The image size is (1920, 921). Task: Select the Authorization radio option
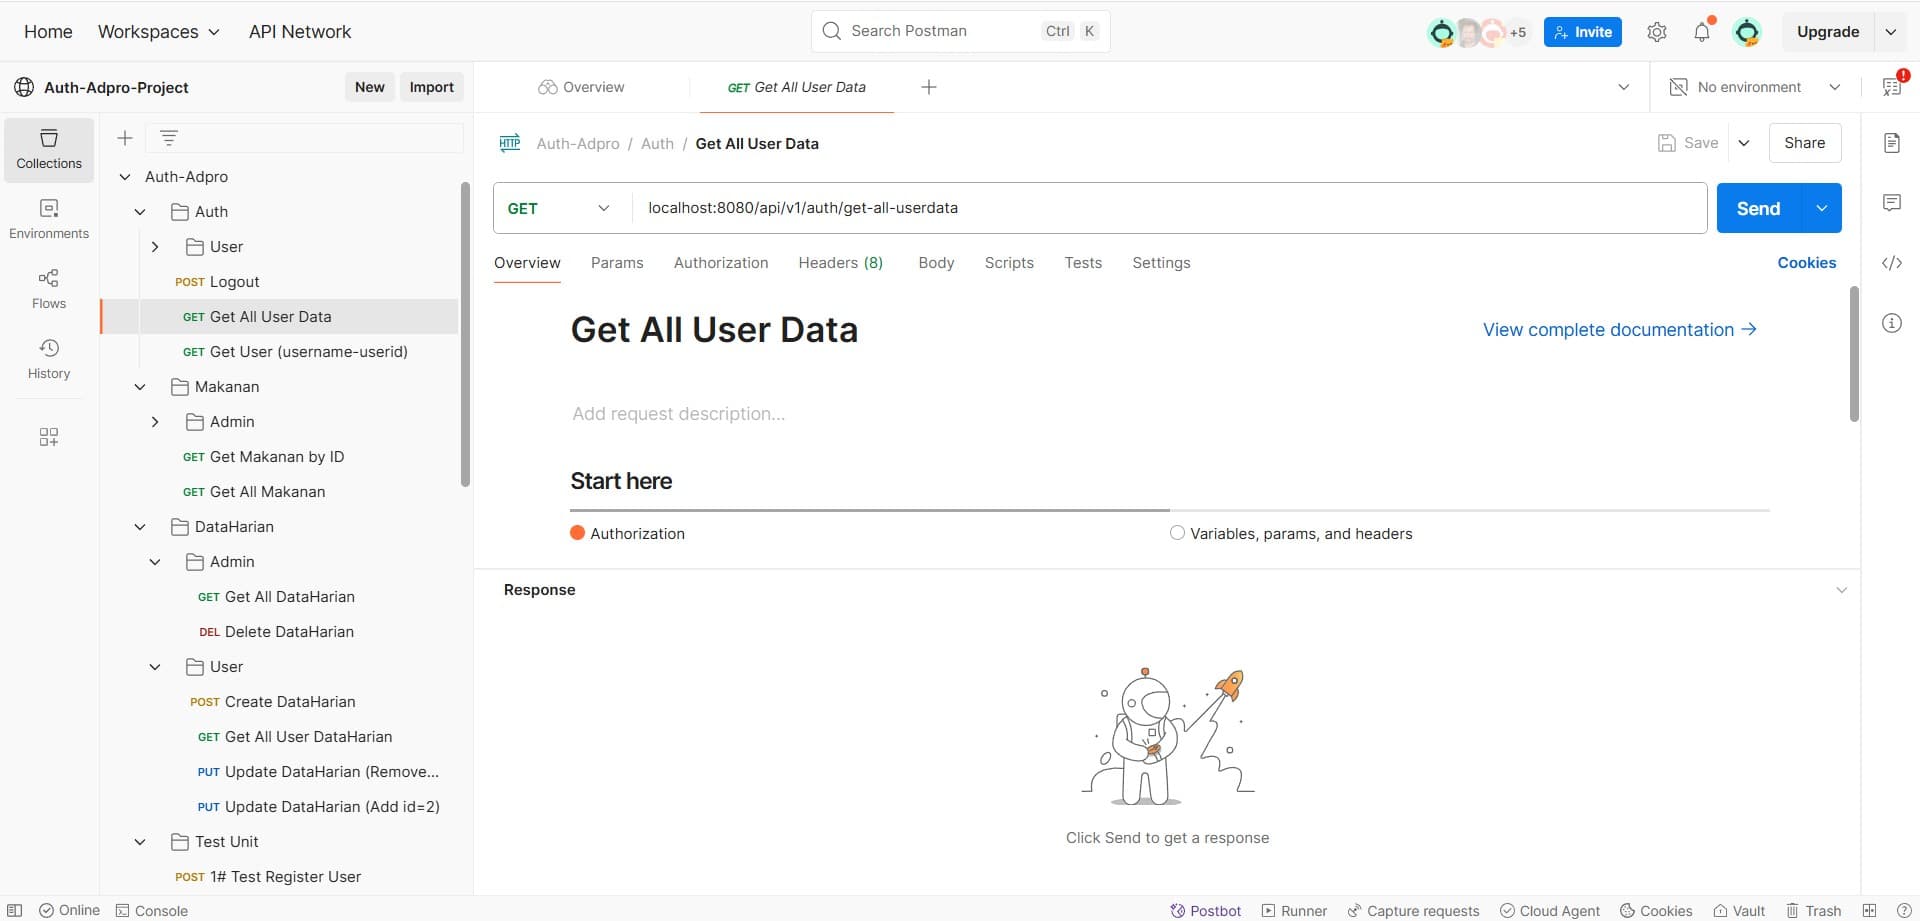(577, 533)
